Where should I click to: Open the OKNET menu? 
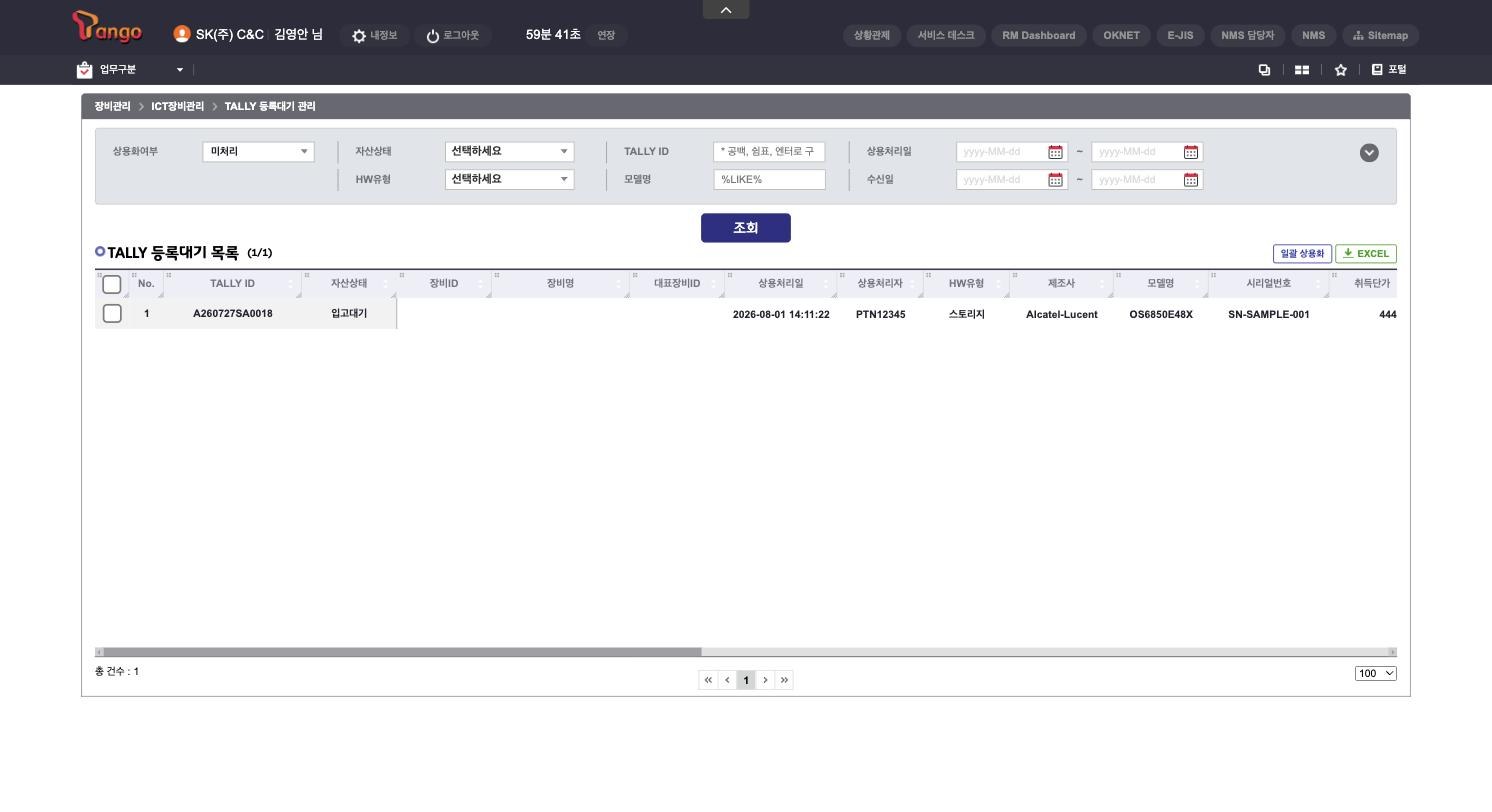(1121, 35)
